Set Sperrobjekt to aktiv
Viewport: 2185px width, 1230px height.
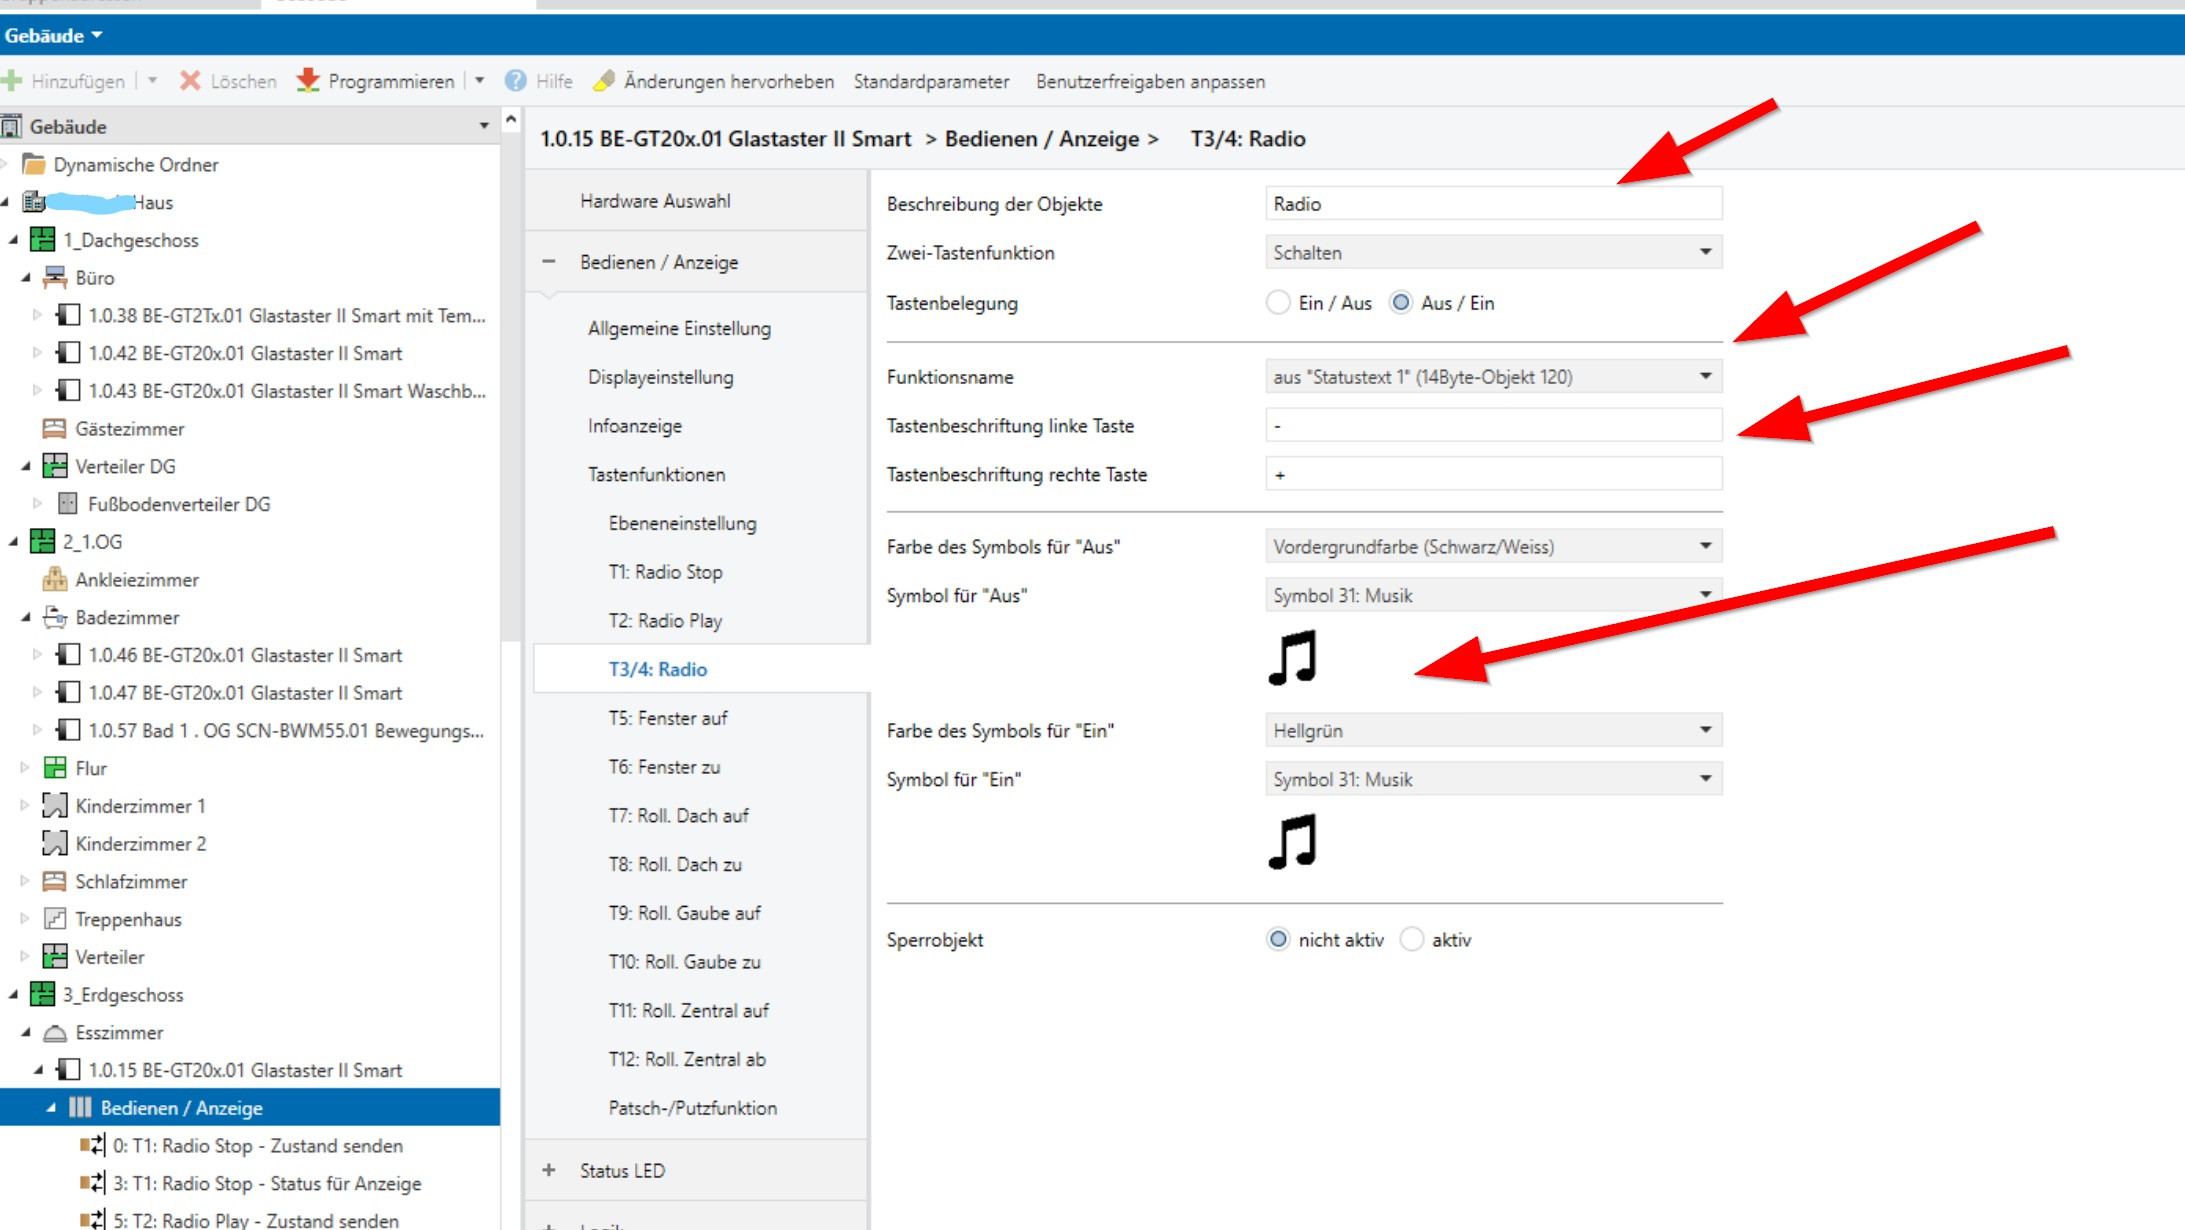(x=1412, y=940)
